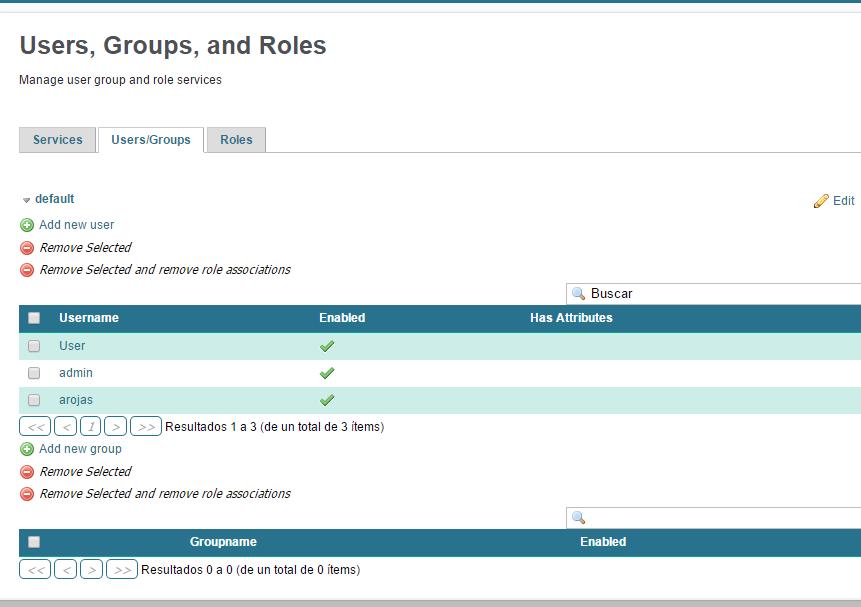Collapse the default service section arrow
Screen dimensions: 861x607
coord(27,200)
